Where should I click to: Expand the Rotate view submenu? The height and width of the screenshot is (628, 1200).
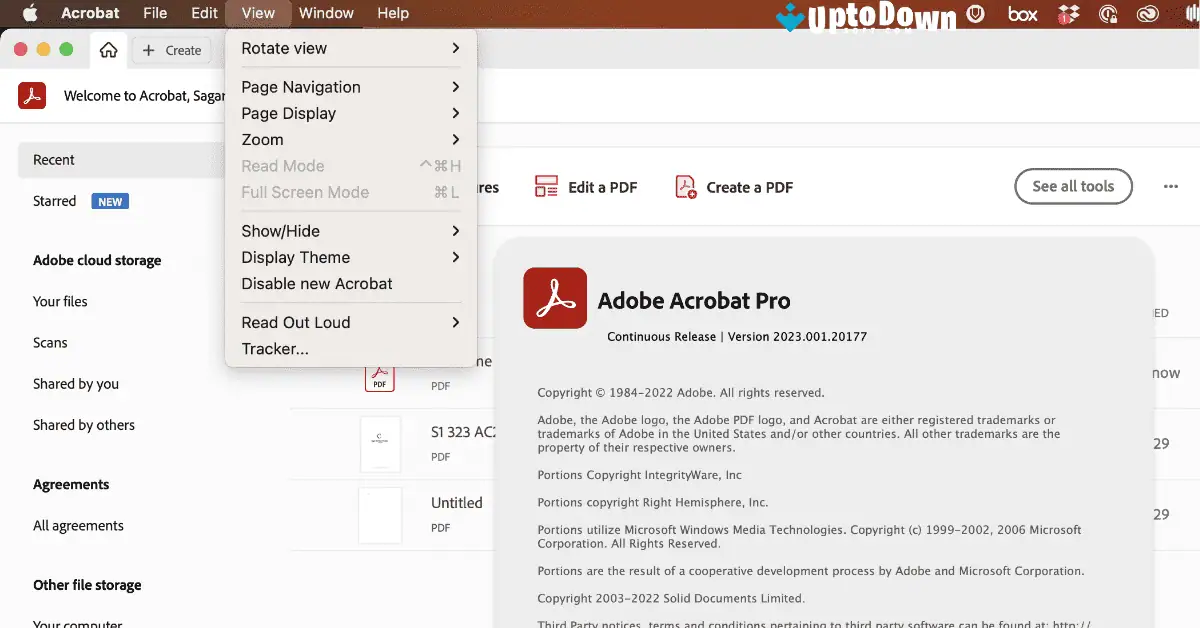tap(283, 48)
